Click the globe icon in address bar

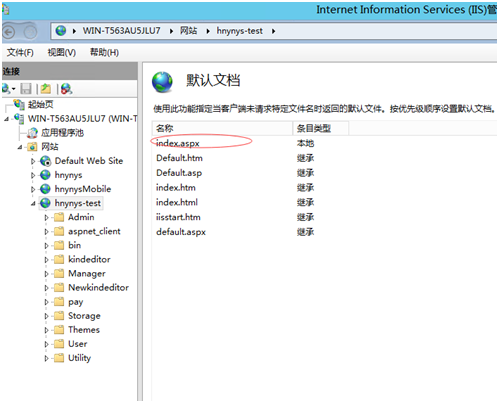(61, 31)
